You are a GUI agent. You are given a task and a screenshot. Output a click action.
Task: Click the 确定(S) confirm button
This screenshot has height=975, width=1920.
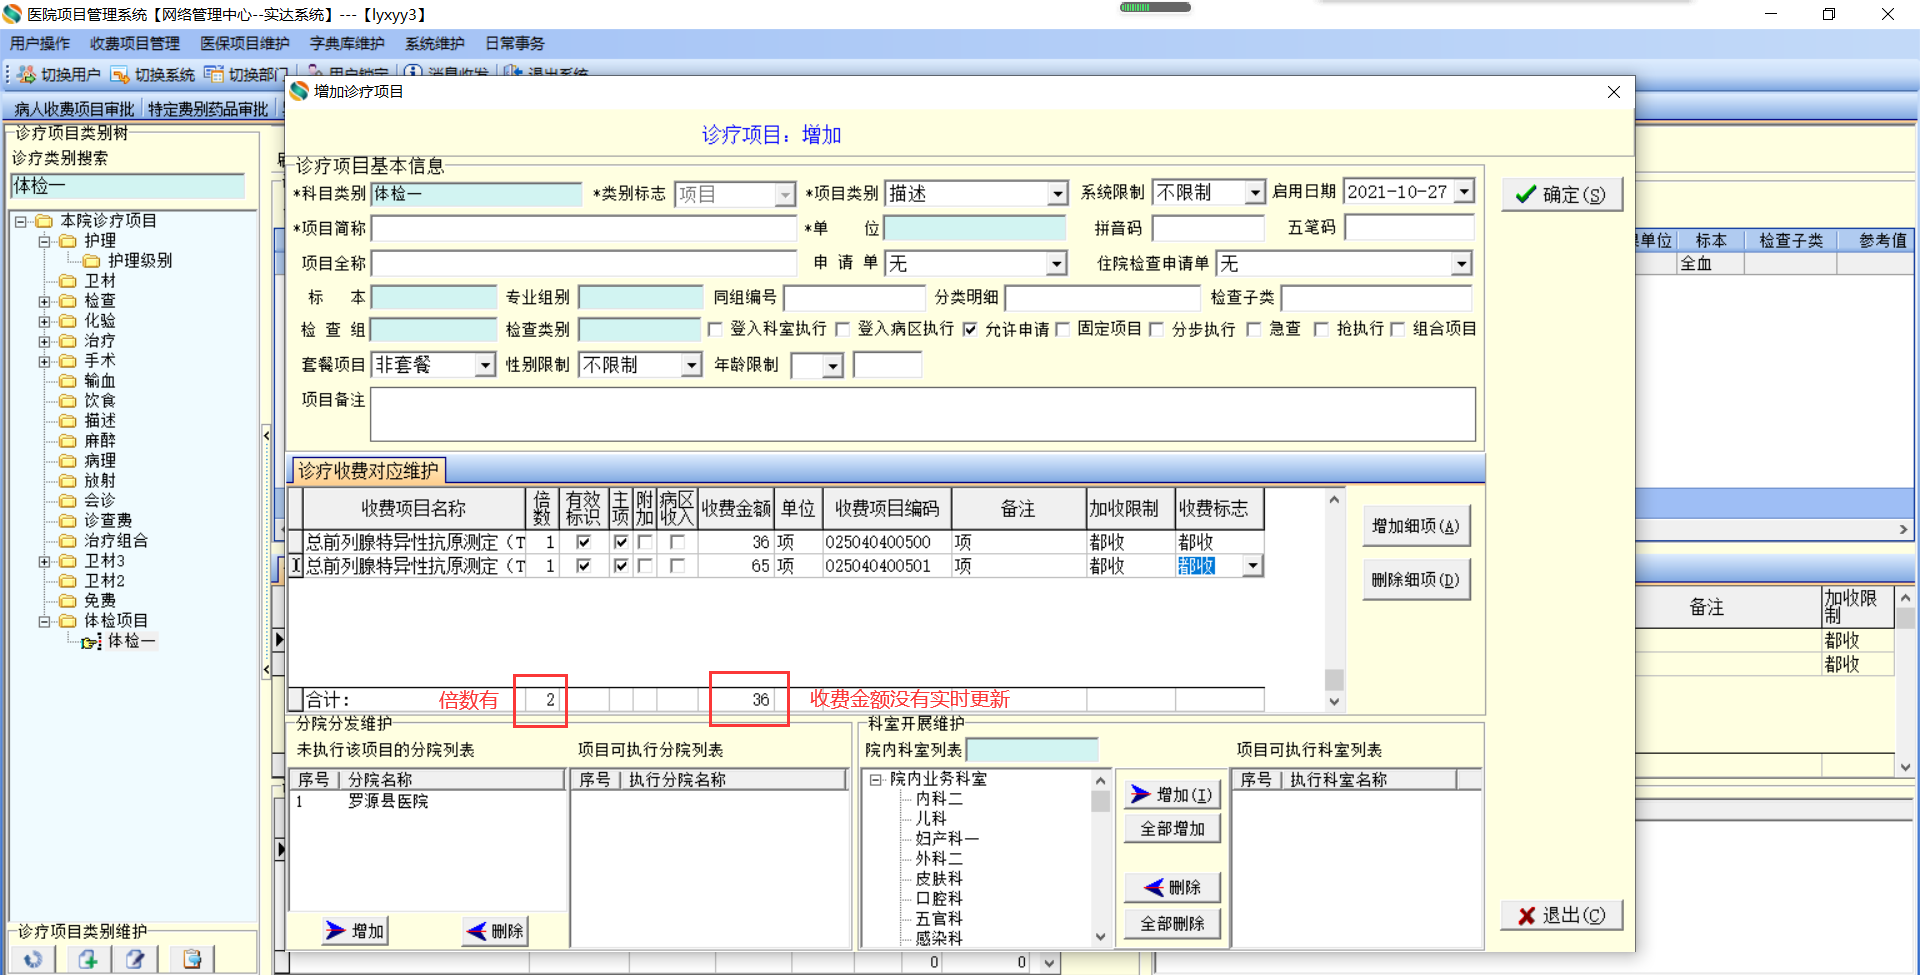pos(1562,195)
